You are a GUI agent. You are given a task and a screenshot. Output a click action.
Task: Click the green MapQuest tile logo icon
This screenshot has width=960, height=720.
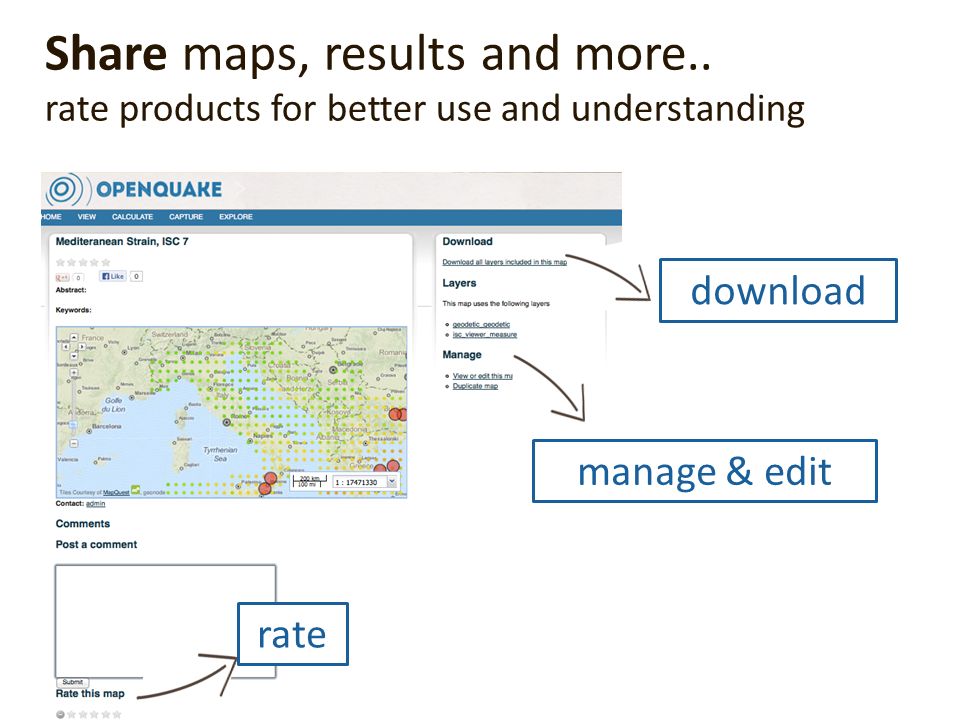[135, 490]
